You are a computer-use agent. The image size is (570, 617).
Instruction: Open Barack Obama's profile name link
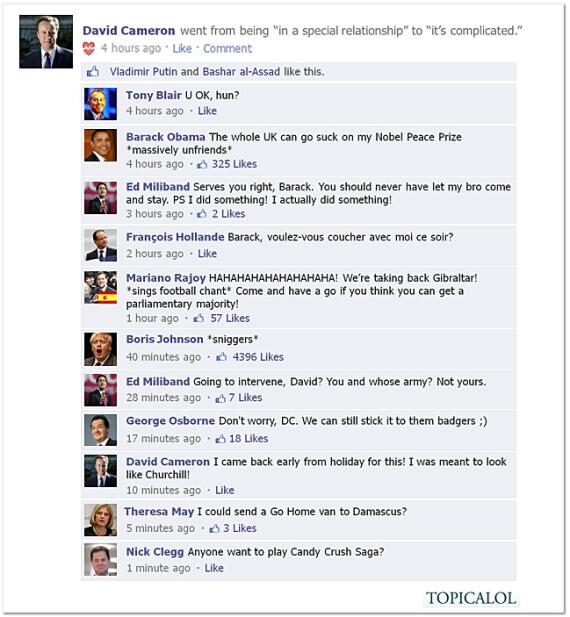pos(166,137)
